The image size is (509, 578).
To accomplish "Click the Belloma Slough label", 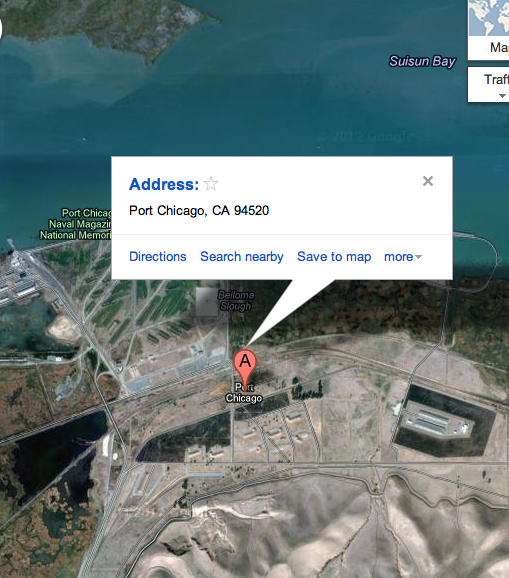I will click(x=236, y=300).
